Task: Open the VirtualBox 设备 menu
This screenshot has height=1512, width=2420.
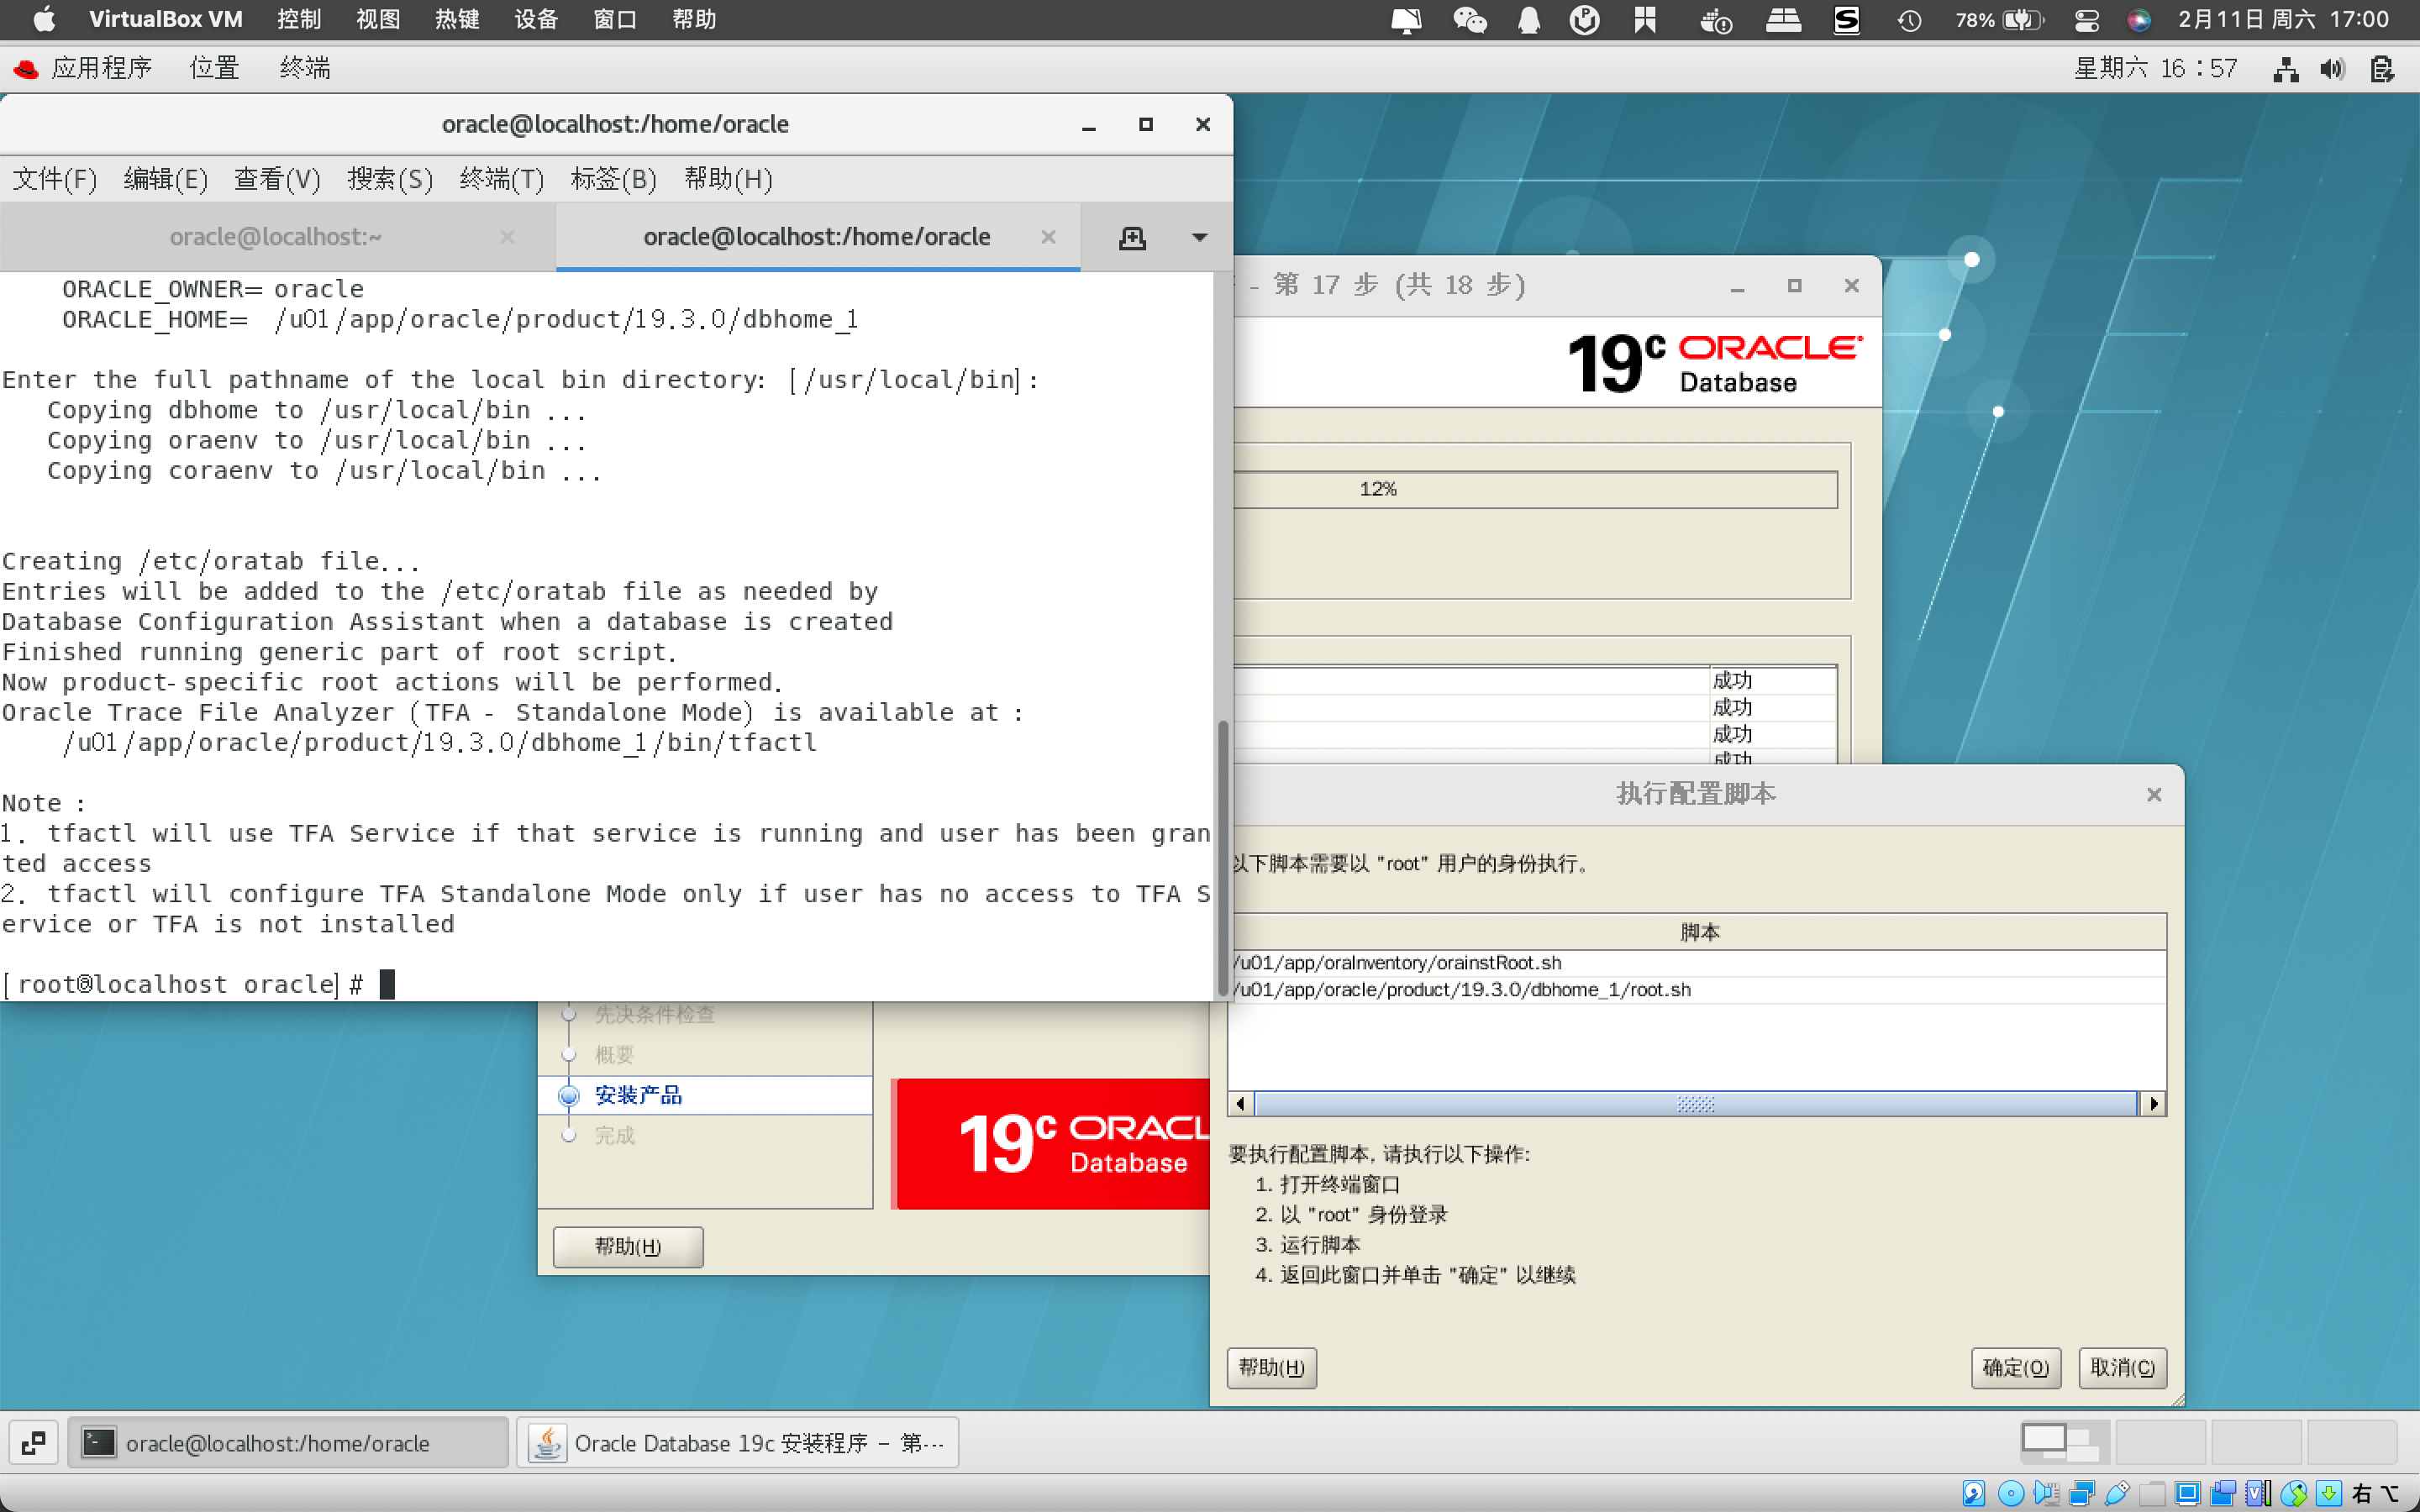Action: click(536, 19)
